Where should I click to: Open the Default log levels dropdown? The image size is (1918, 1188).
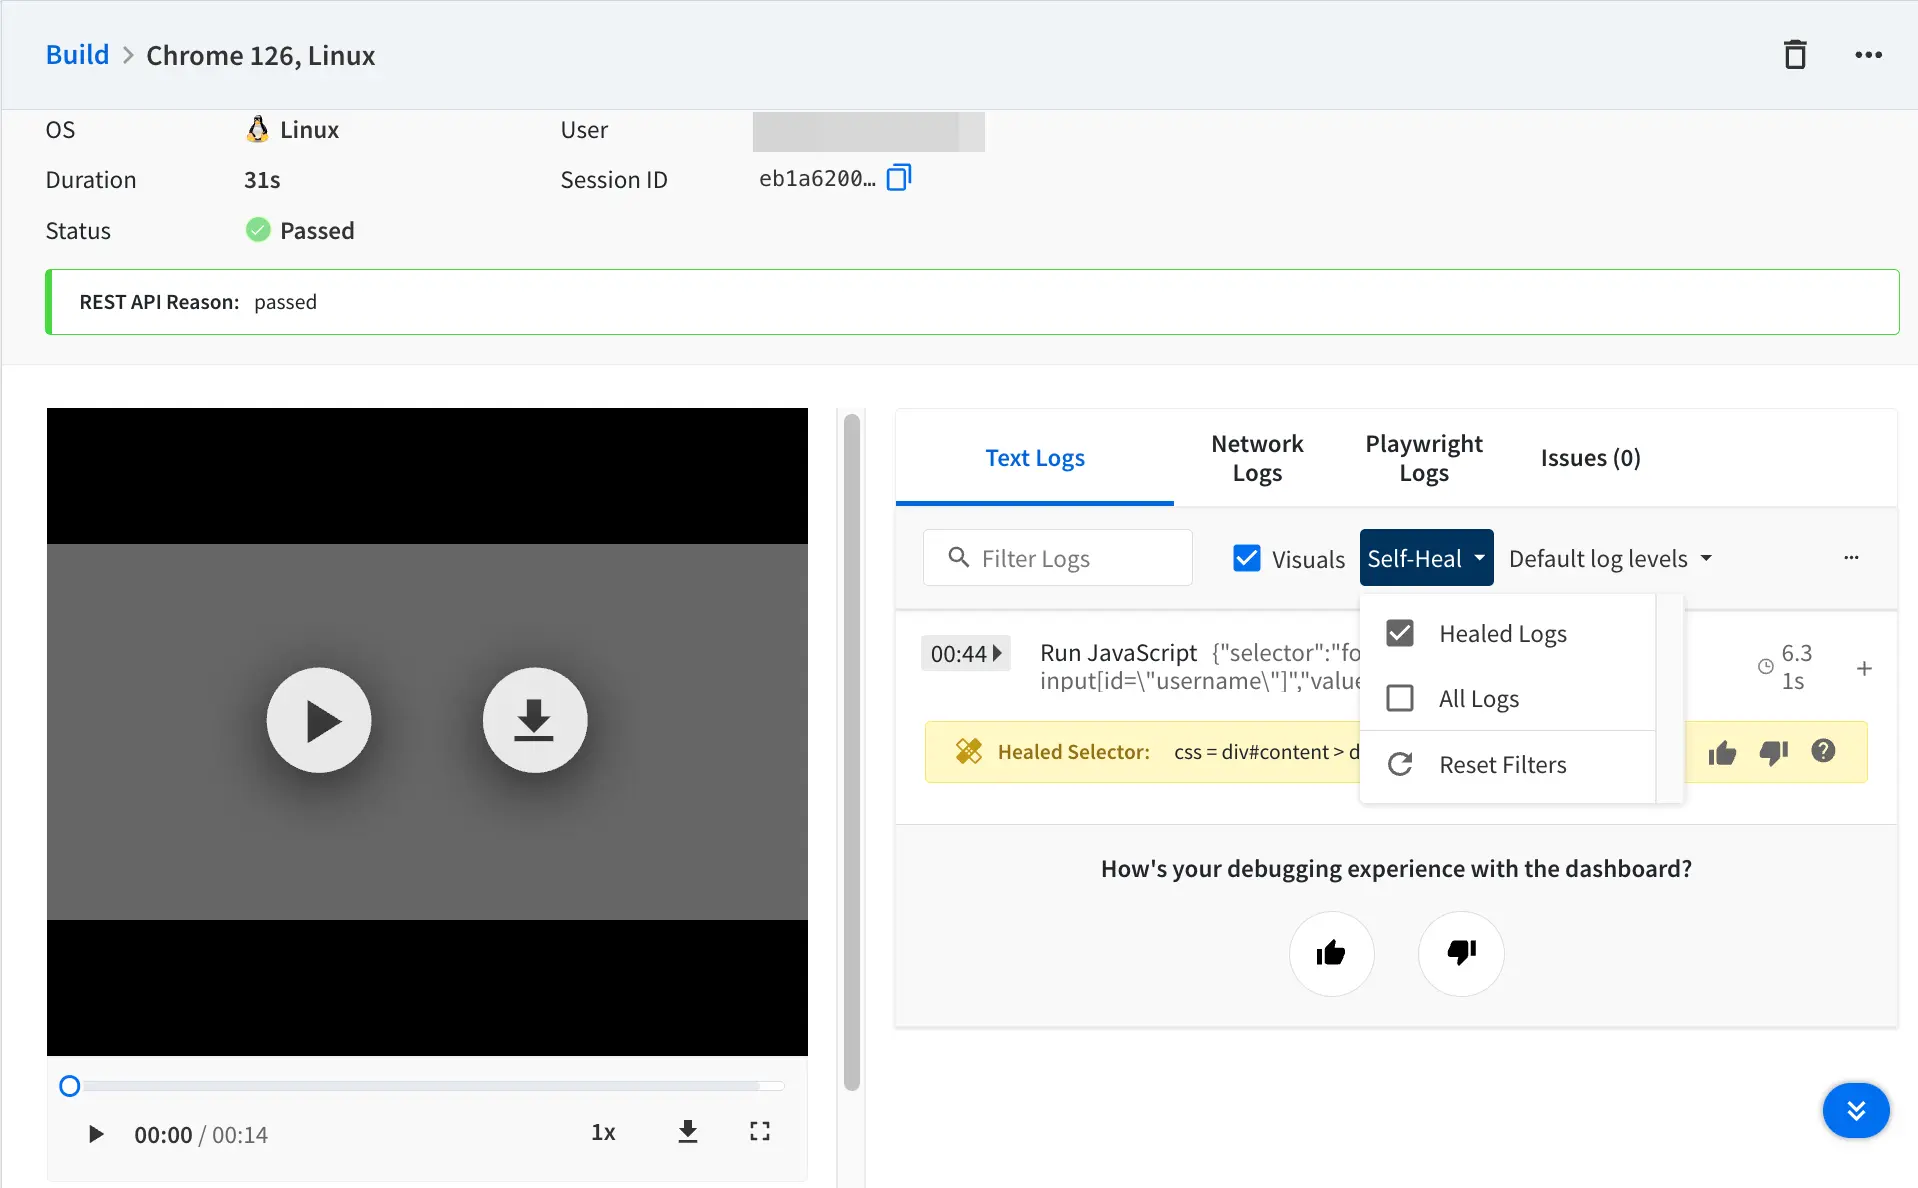(x=1610, y=558)
